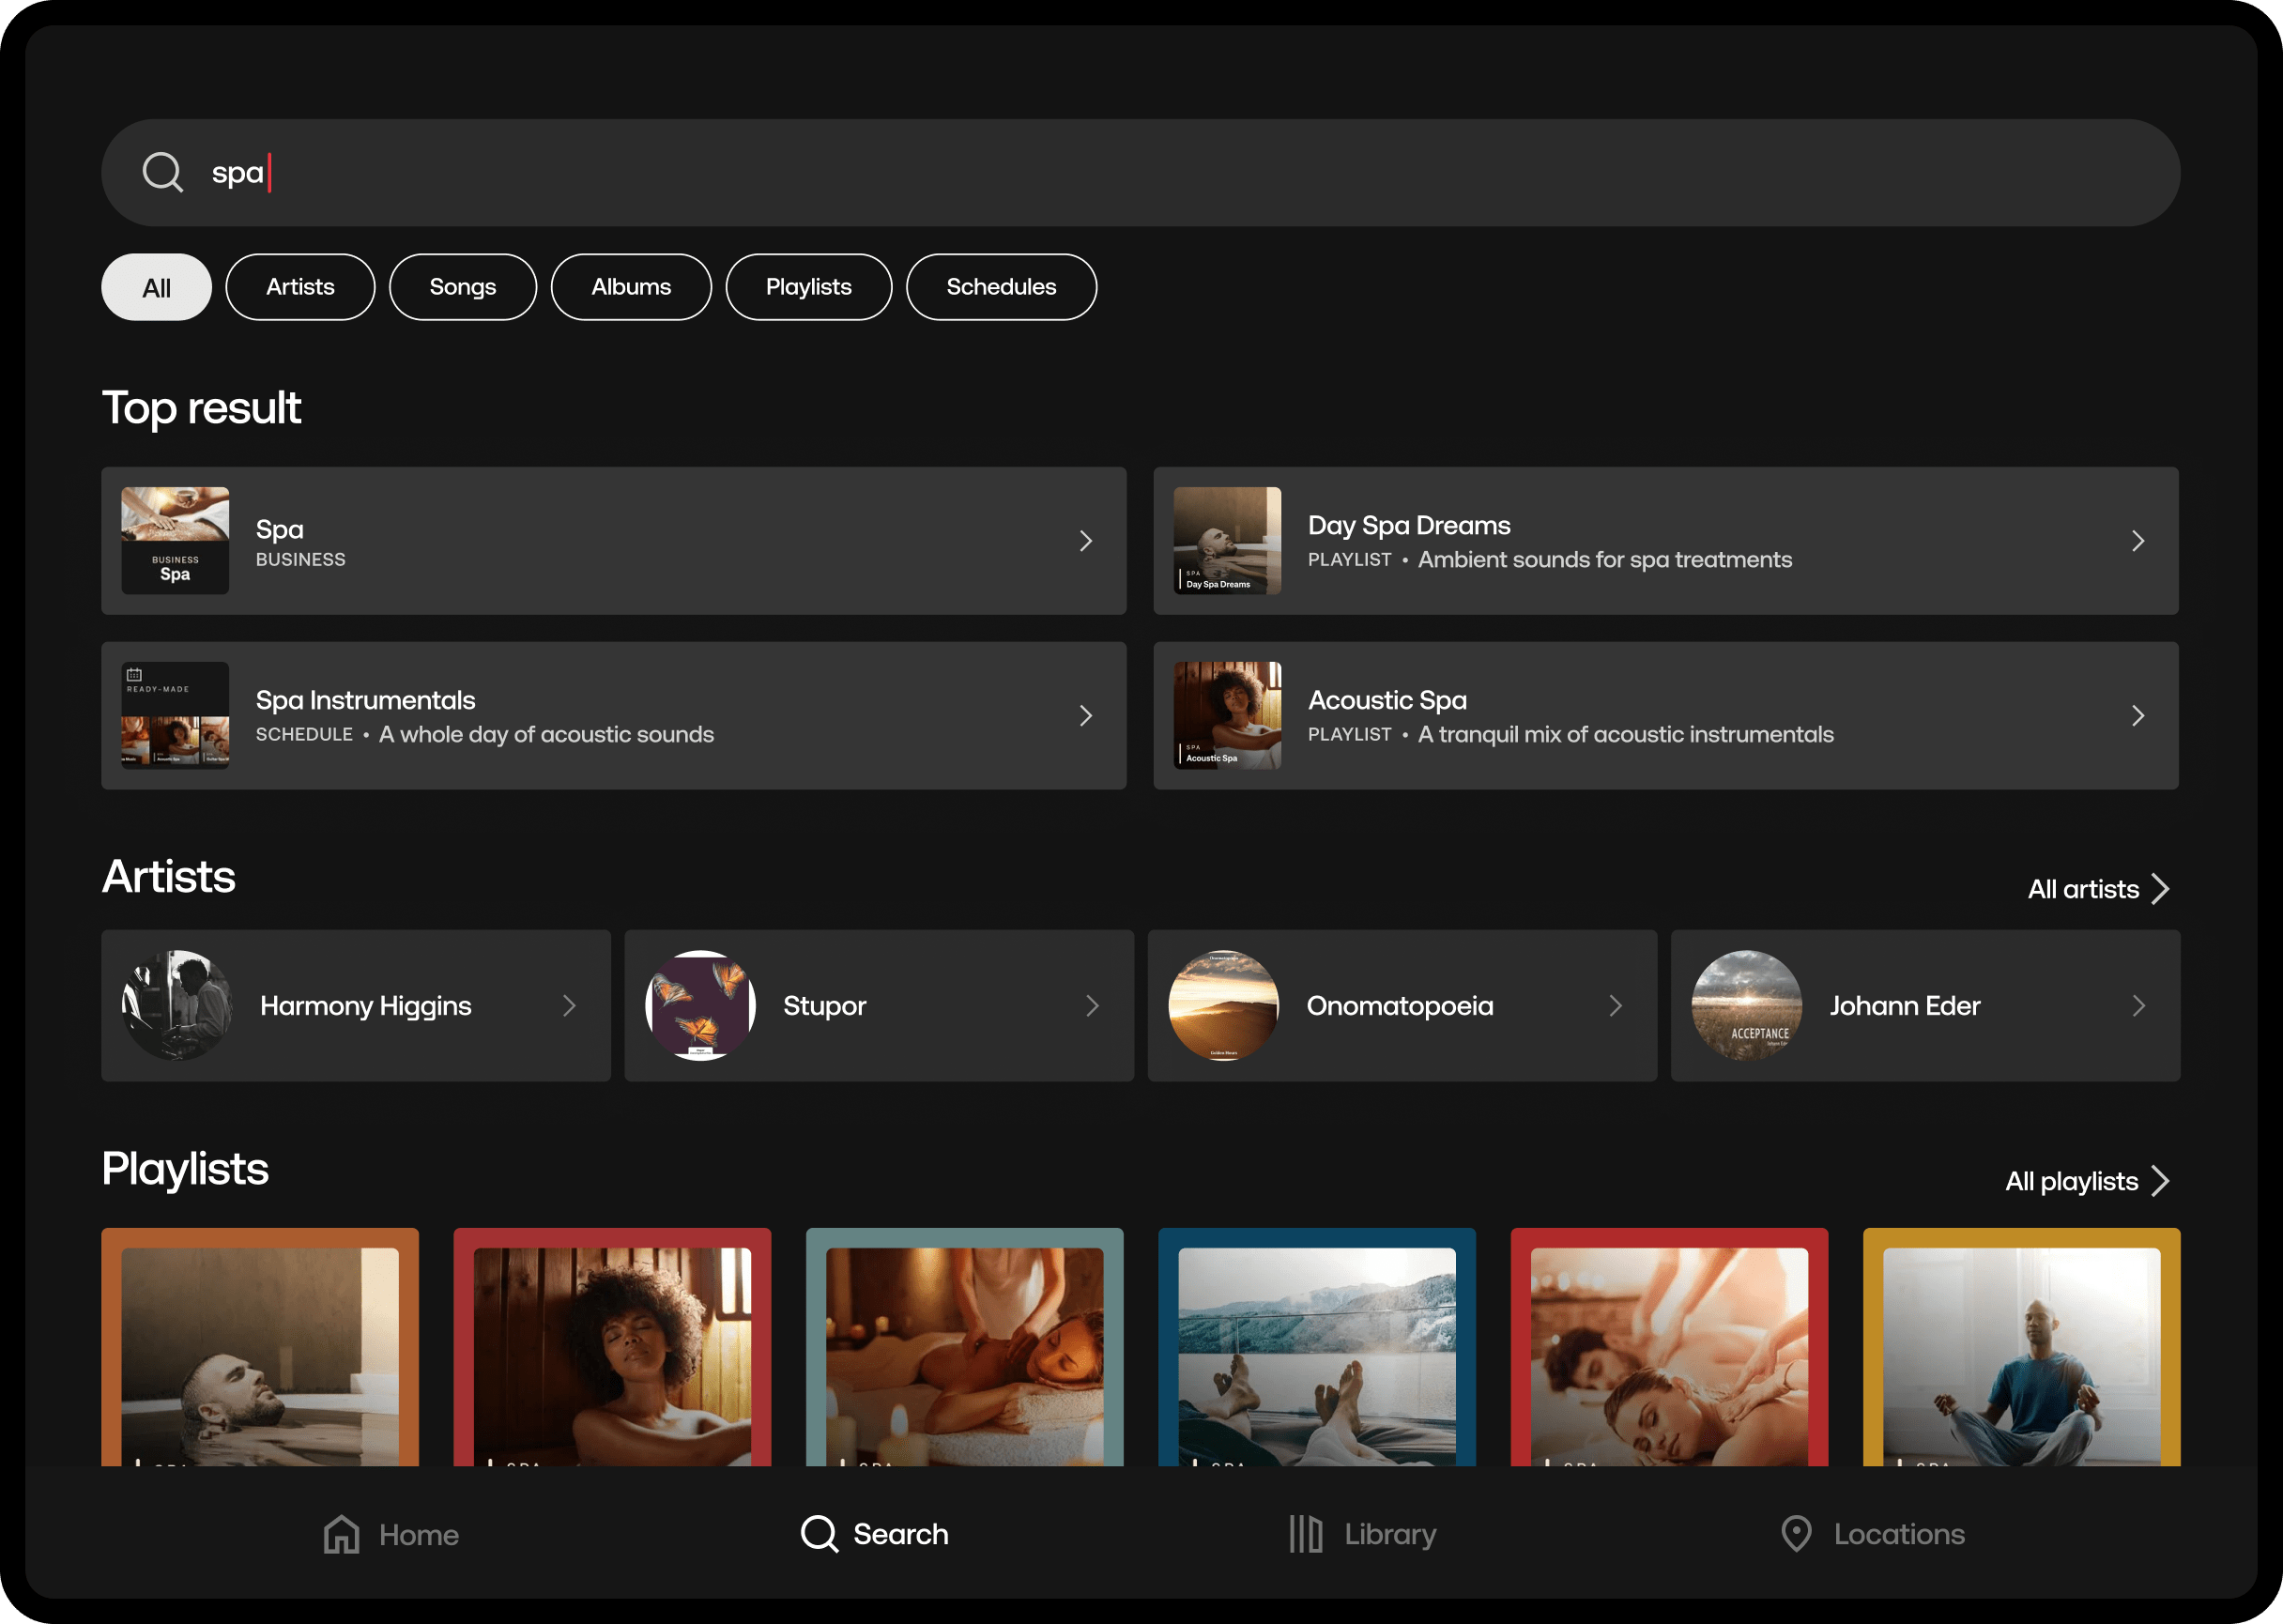The height and width of the screenshot is (1624, 2283).
Task: Open Day Spa Dreams chevron arrow
Action: pos(2138,541)
